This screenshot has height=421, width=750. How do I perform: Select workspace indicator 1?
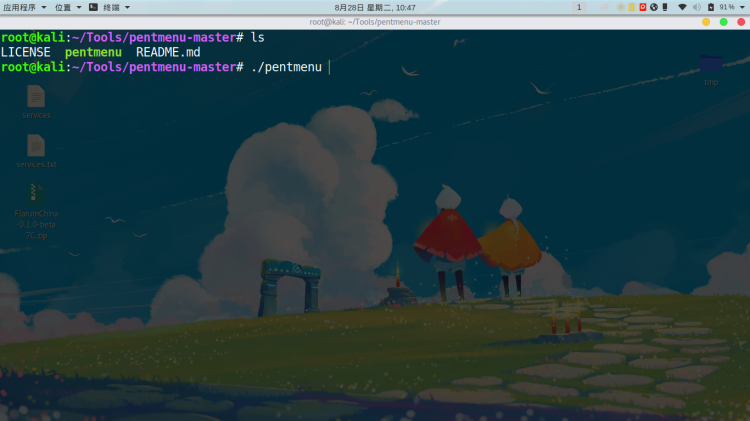579,7
